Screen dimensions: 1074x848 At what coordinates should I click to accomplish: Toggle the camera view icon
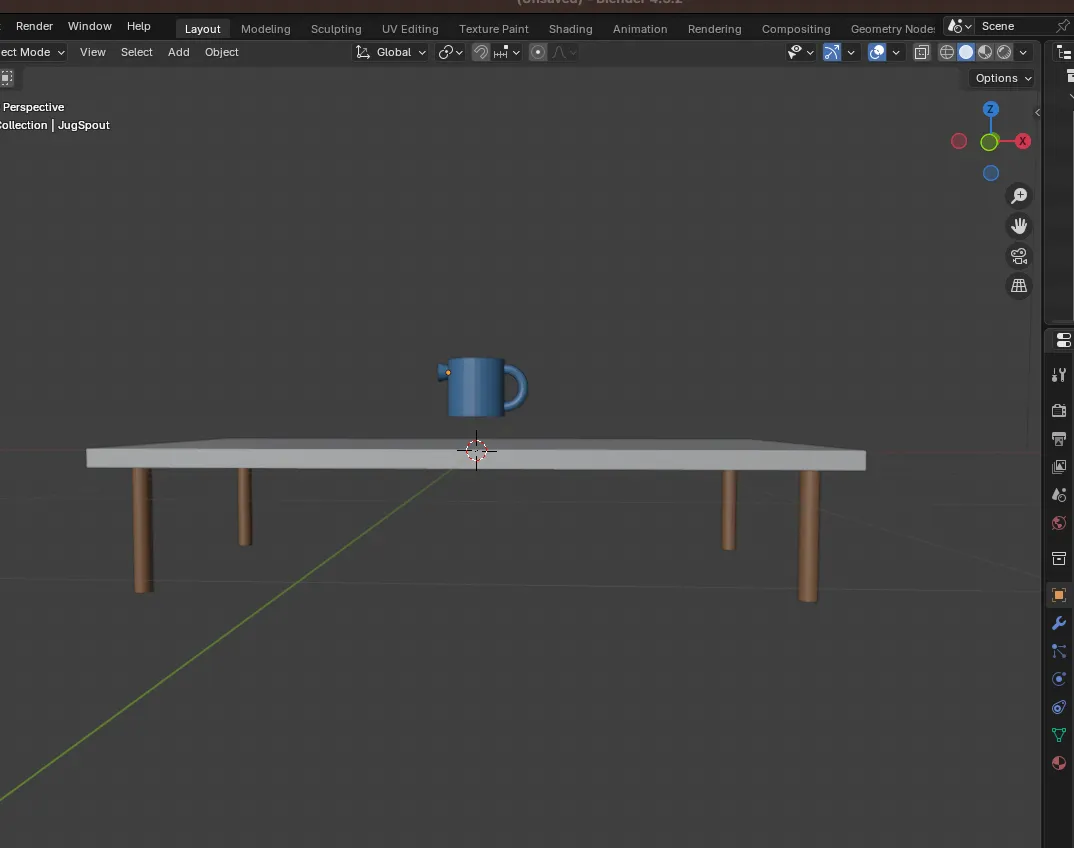[x=1019, y=256]
